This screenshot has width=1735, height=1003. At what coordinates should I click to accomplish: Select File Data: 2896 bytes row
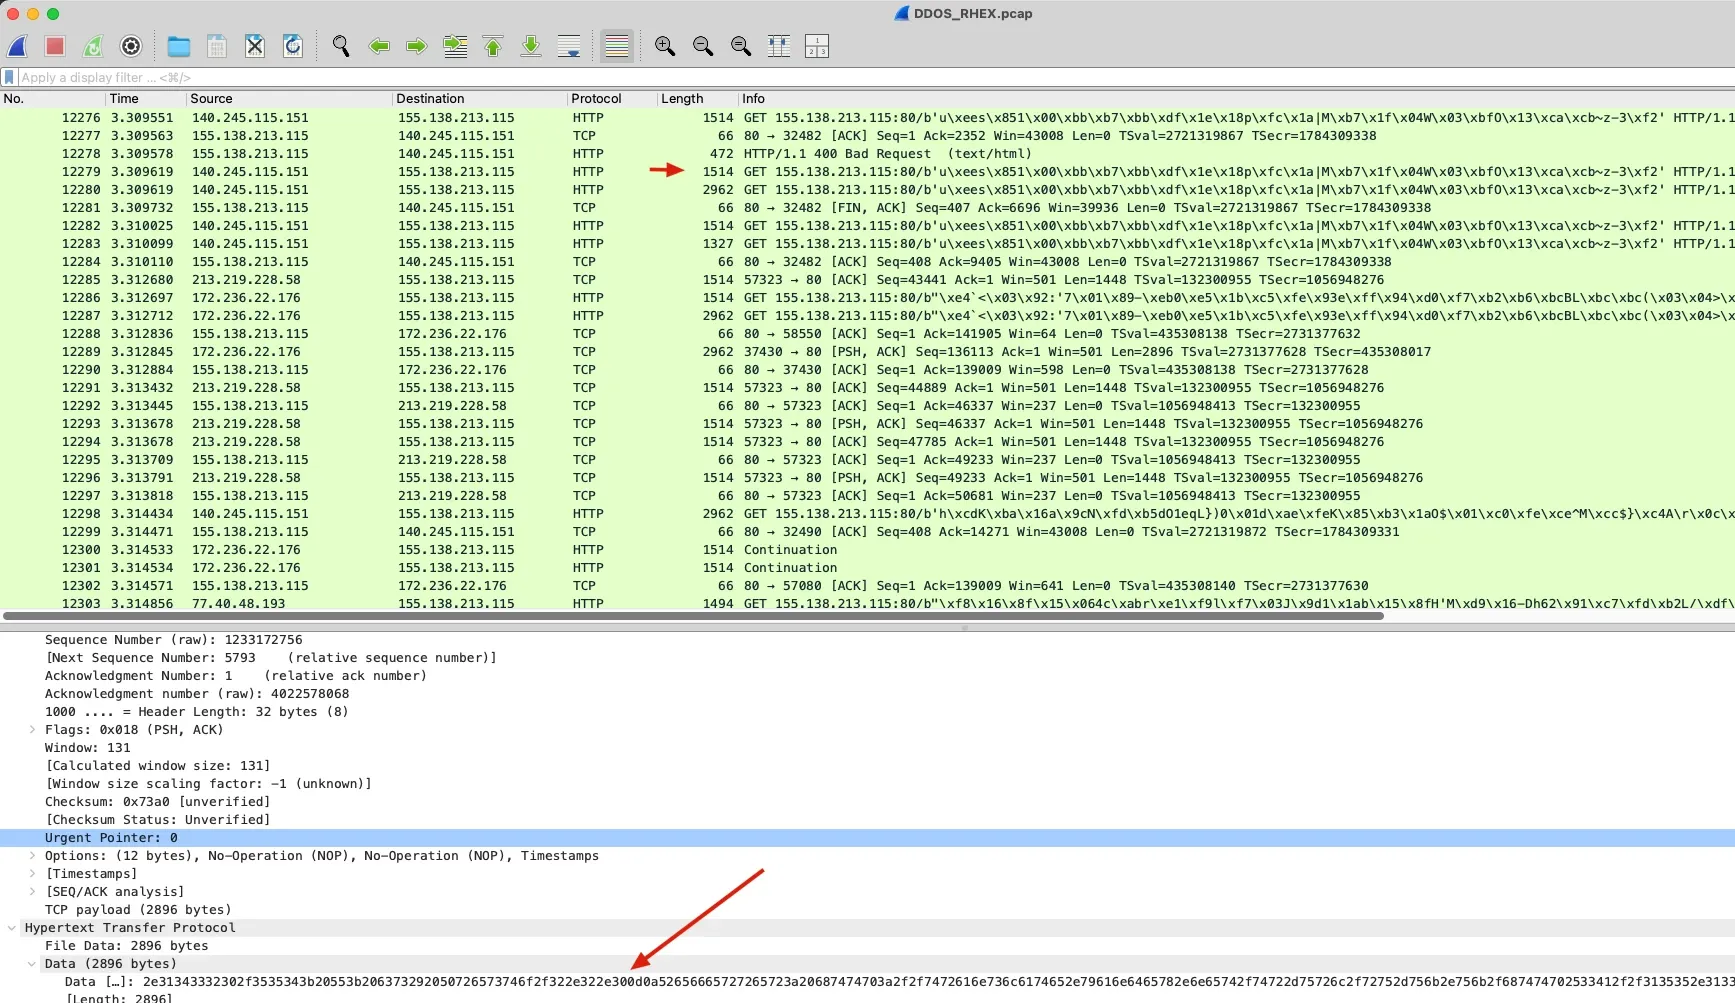point(867,946)
